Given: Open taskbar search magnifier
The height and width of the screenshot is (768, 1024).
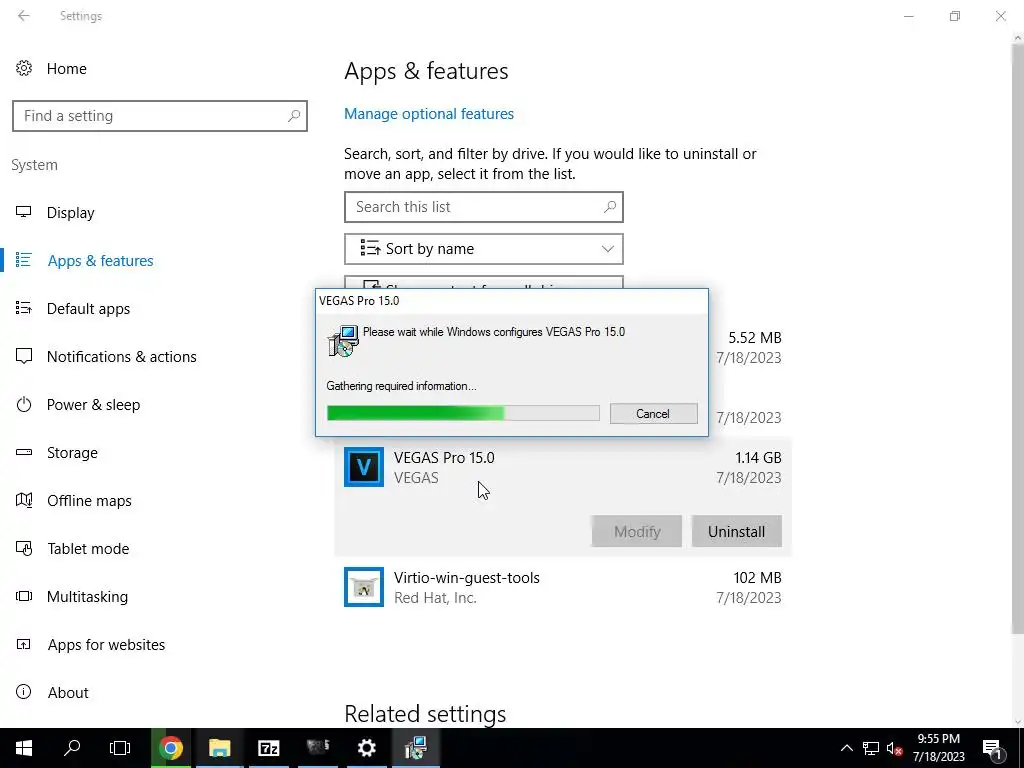Looking at the screenshot, I should pyautogui.click(x=72, y=748).
